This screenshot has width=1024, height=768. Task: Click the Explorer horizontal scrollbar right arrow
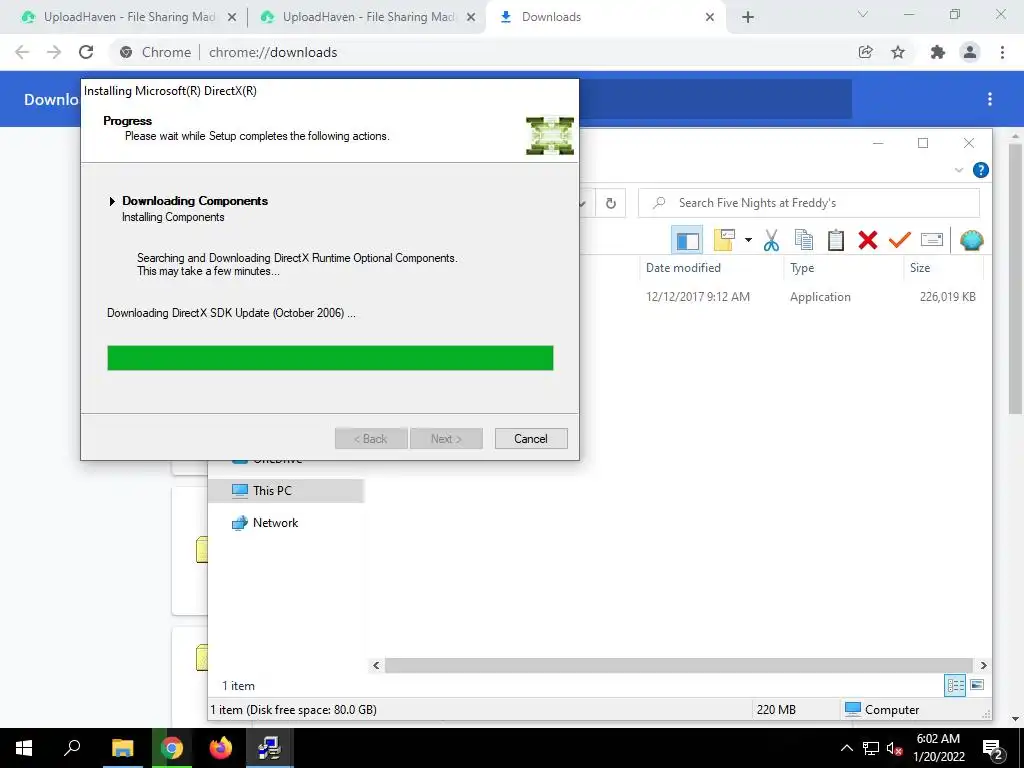coord(984,665)
